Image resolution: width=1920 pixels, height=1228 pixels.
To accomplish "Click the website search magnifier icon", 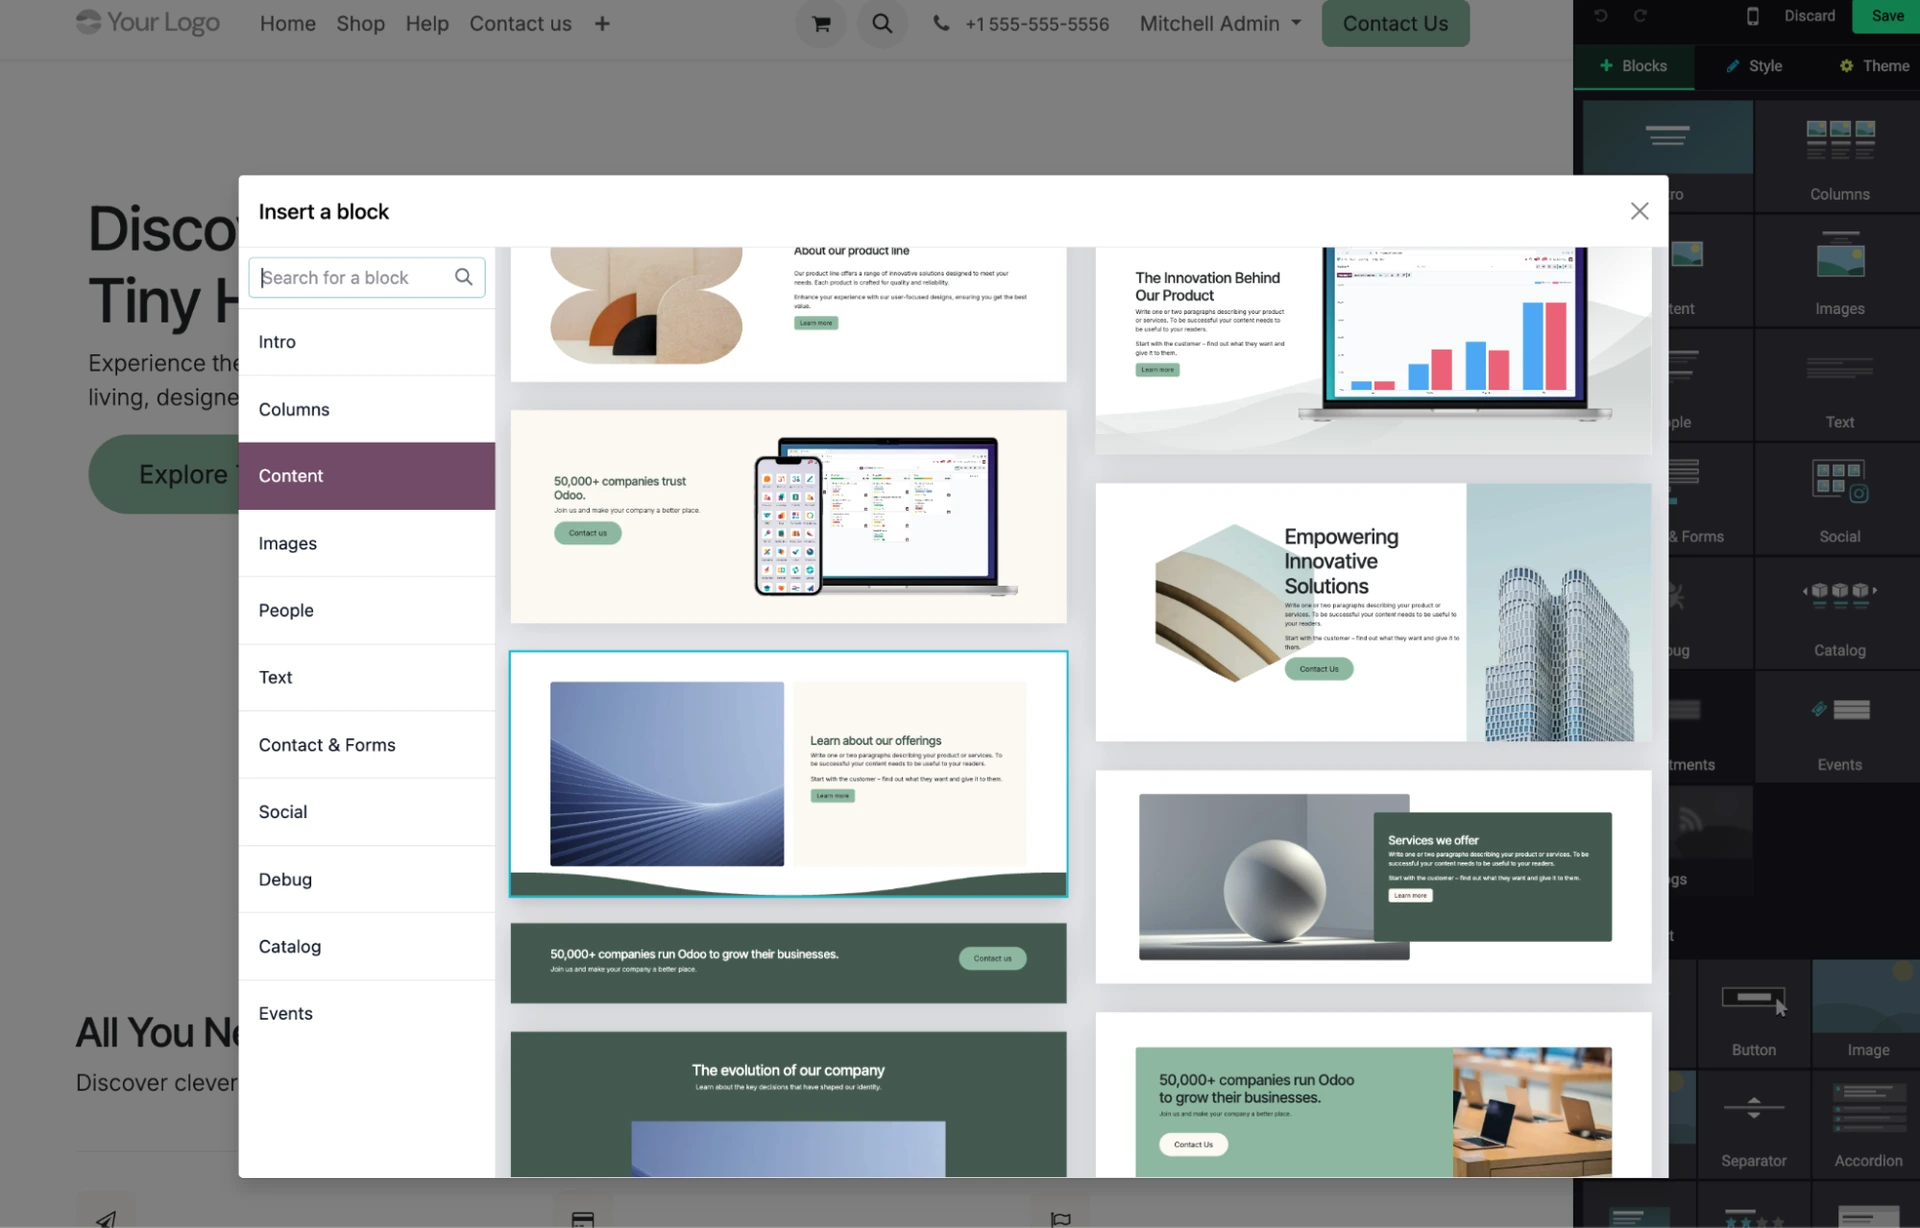I will tap(882, 23).
